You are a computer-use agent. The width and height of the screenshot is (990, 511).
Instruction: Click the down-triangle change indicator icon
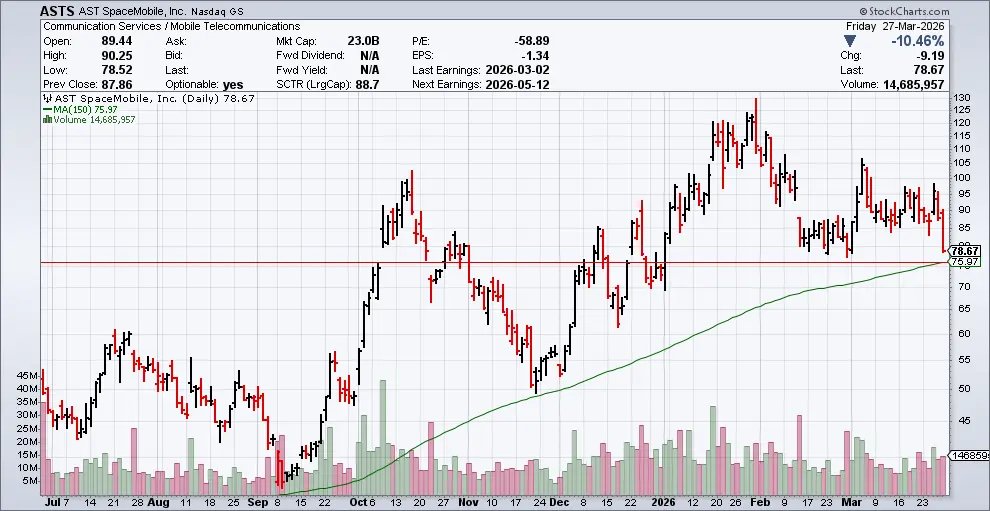pos(850,41)
